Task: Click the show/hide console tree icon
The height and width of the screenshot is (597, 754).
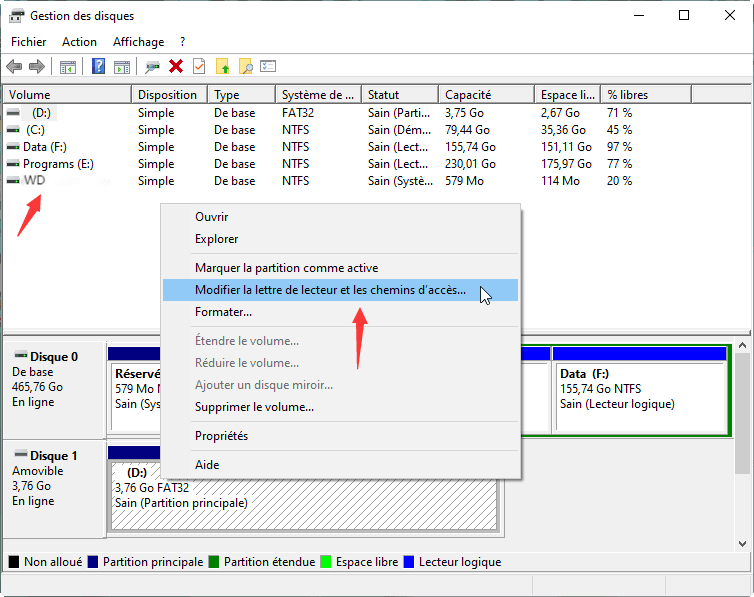Action: coord(68,66)
